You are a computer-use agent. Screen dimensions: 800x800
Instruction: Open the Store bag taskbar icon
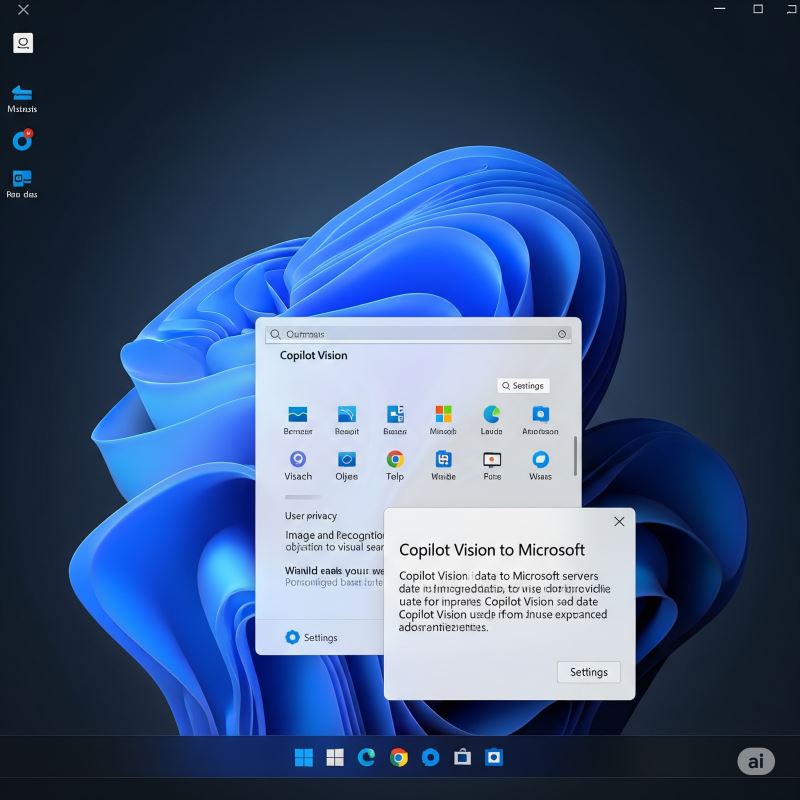(x=462, y=757)
